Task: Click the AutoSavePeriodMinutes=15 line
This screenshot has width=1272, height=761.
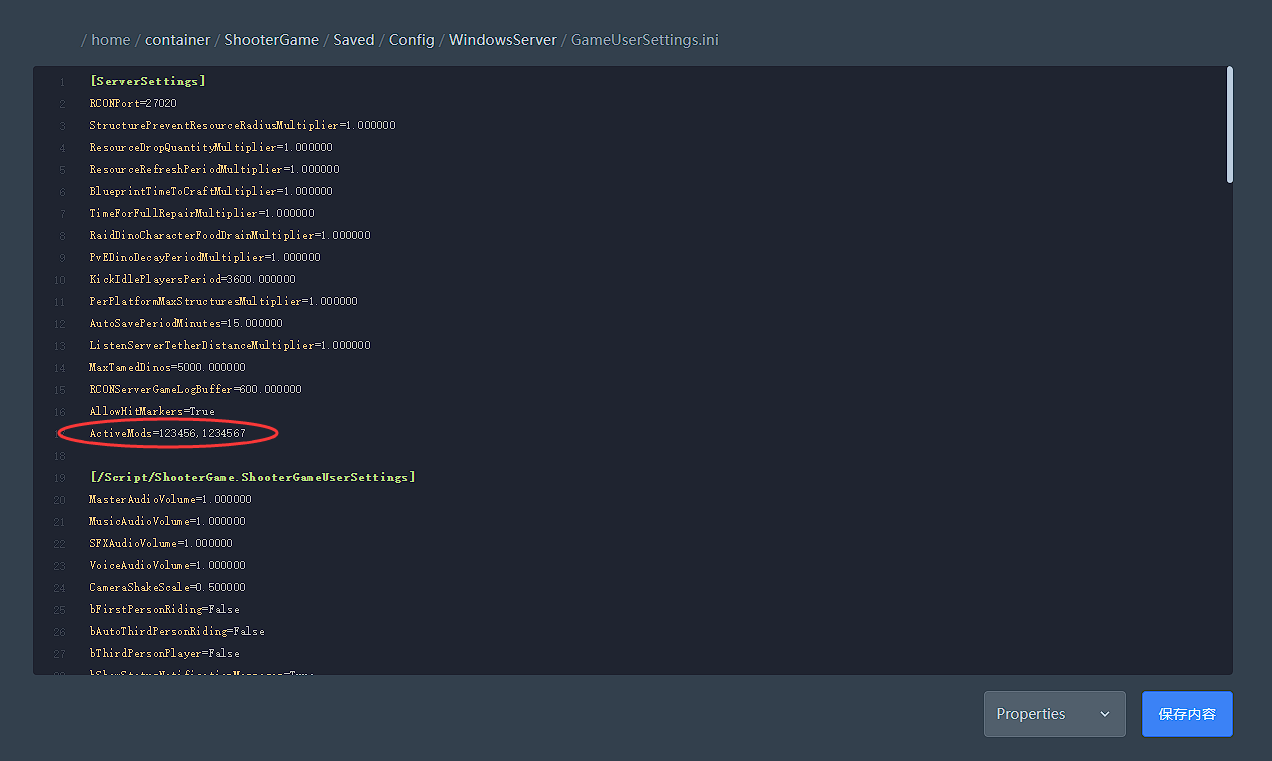Action: [186, 323]
